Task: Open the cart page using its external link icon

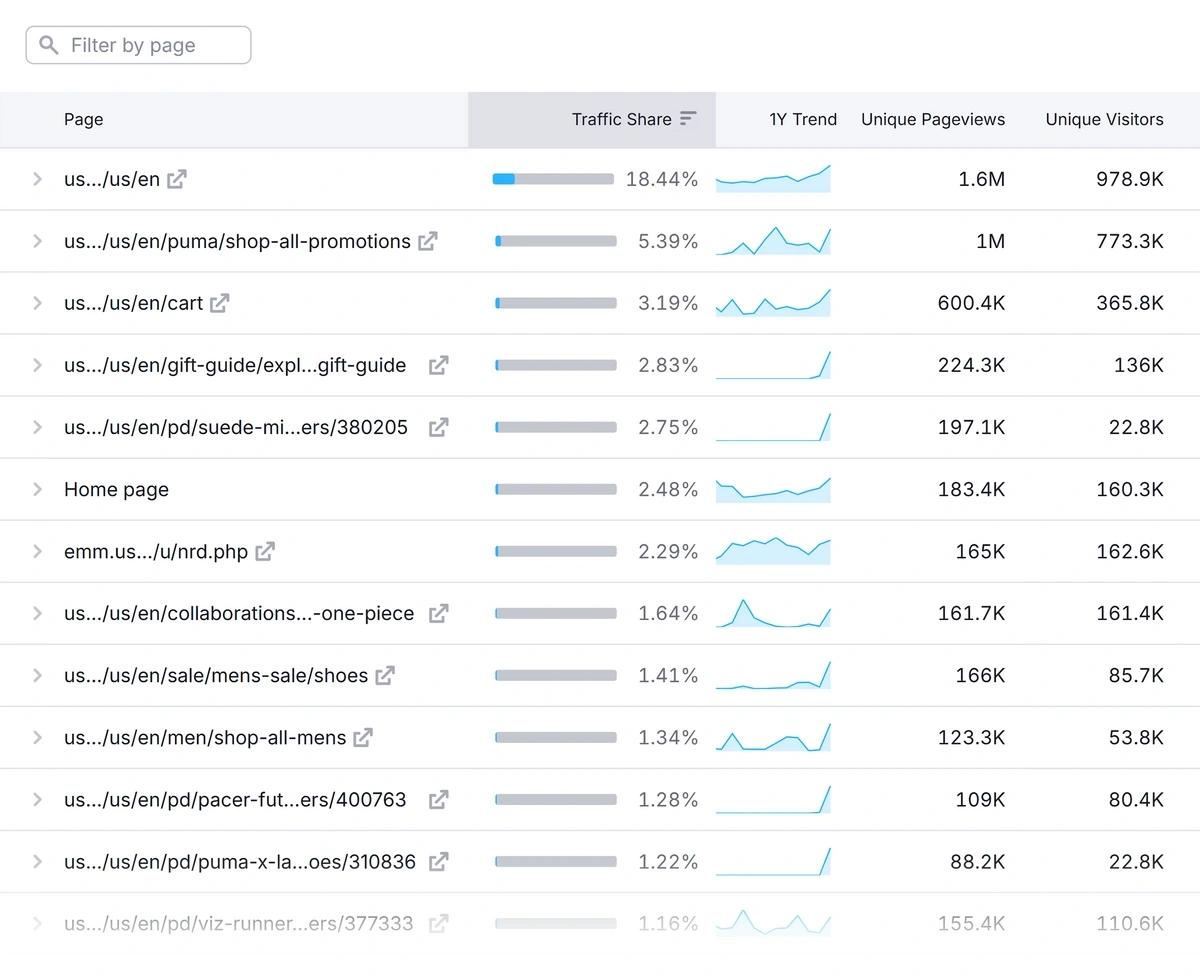Action: (x=219, y=303)
